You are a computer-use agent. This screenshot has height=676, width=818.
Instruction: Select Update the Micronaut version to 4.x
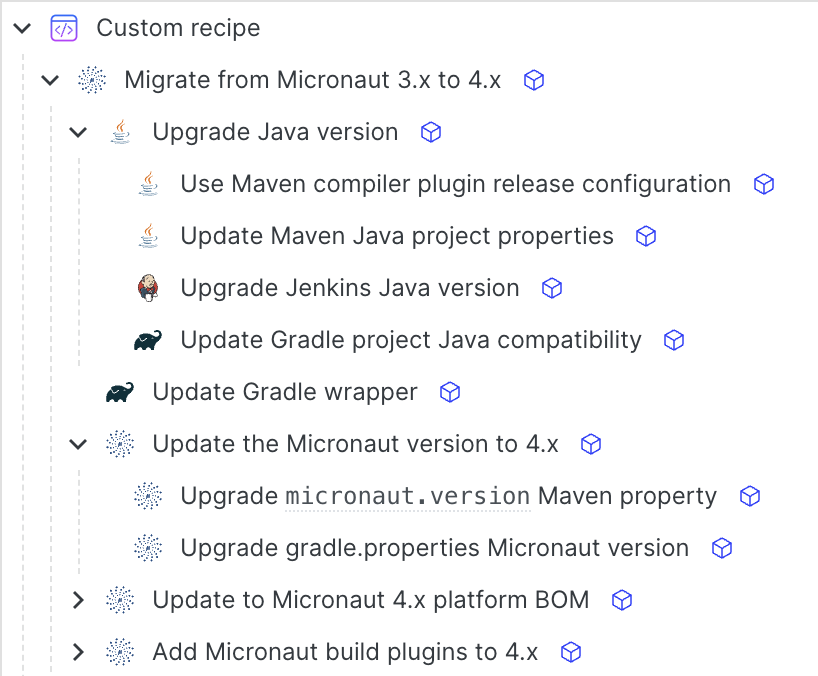pos(355,444)
